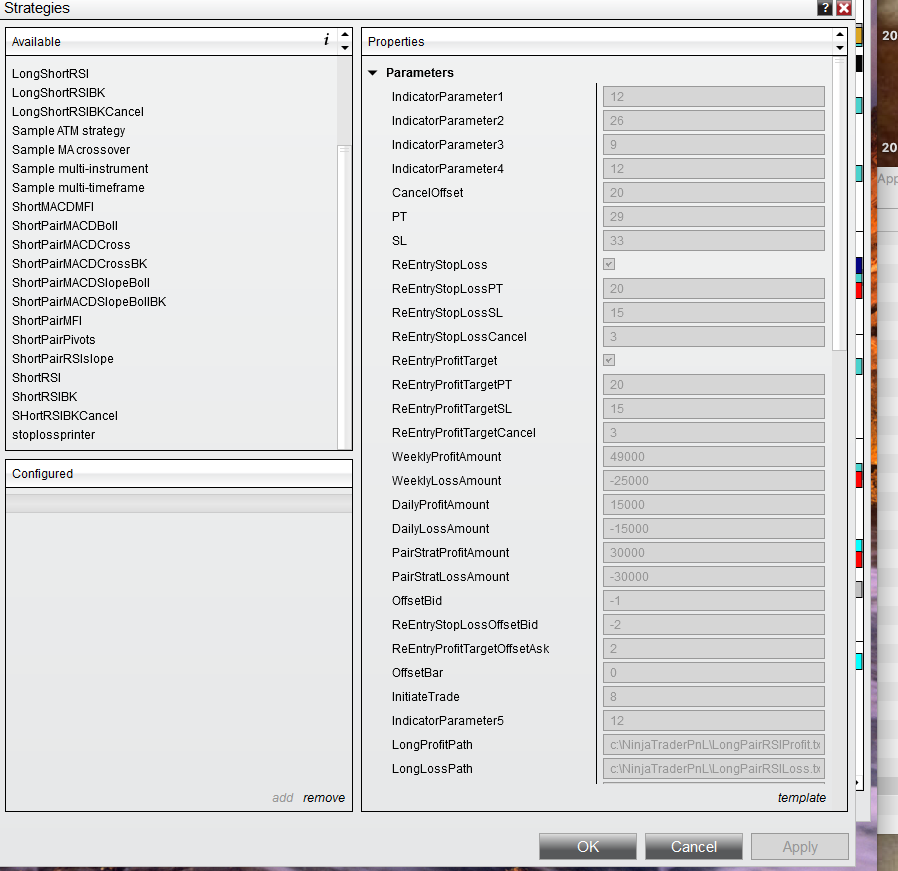Click the PT value field
Screen dimensions: 898x871
coord(714,216)
